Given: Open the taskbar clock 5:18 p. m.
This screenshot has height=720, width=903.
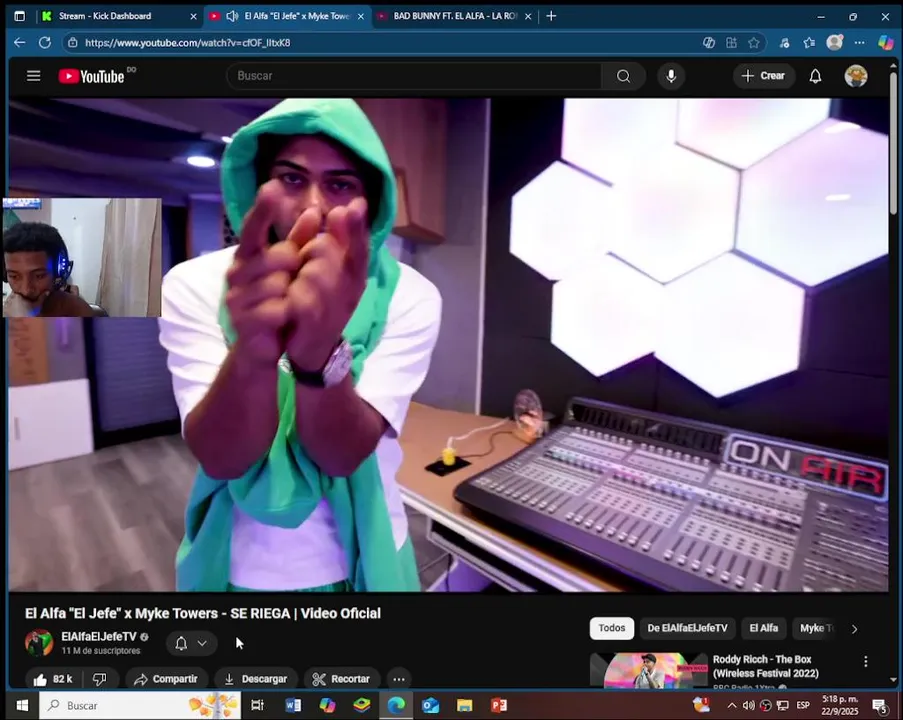Looking at the screenshot, I should (840, 705).
